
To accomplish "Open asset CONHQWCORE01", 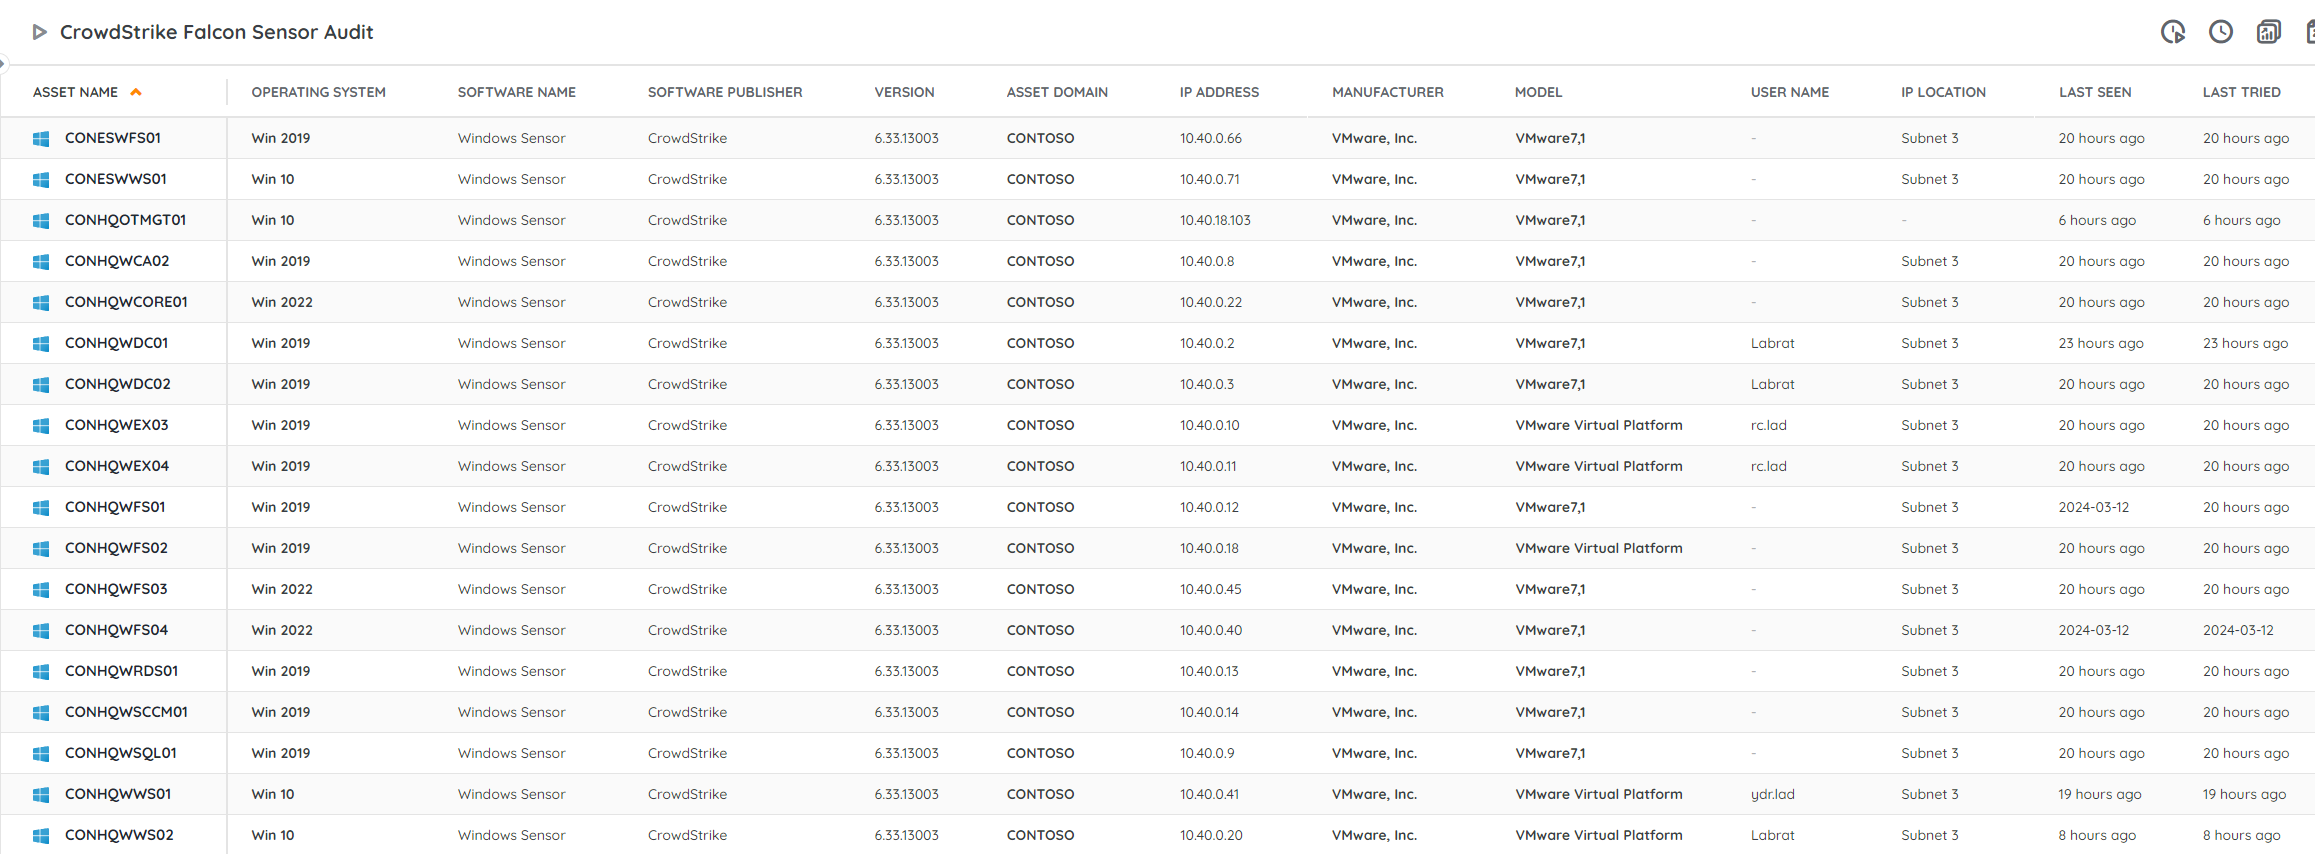I will [x=126, y=302].
